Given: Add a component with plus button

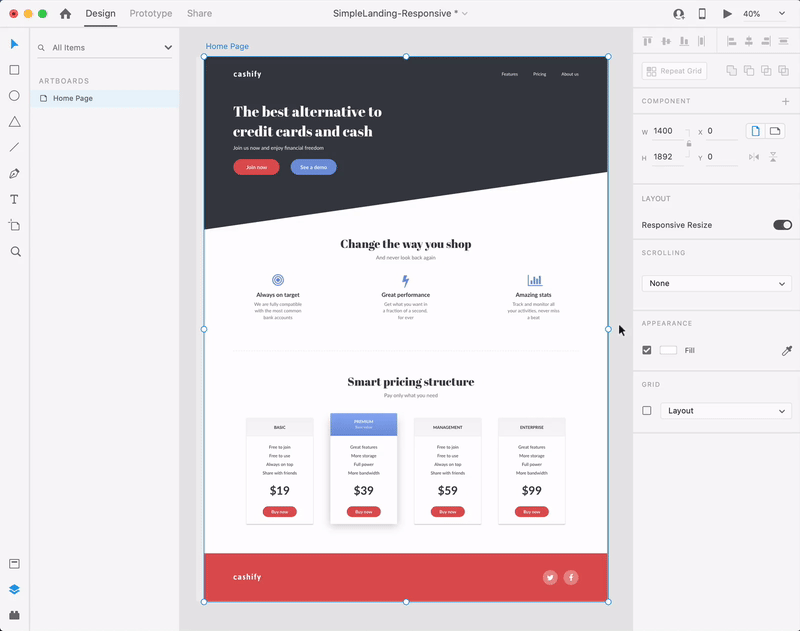Looking at the screenshot, I should coord(786,102).
